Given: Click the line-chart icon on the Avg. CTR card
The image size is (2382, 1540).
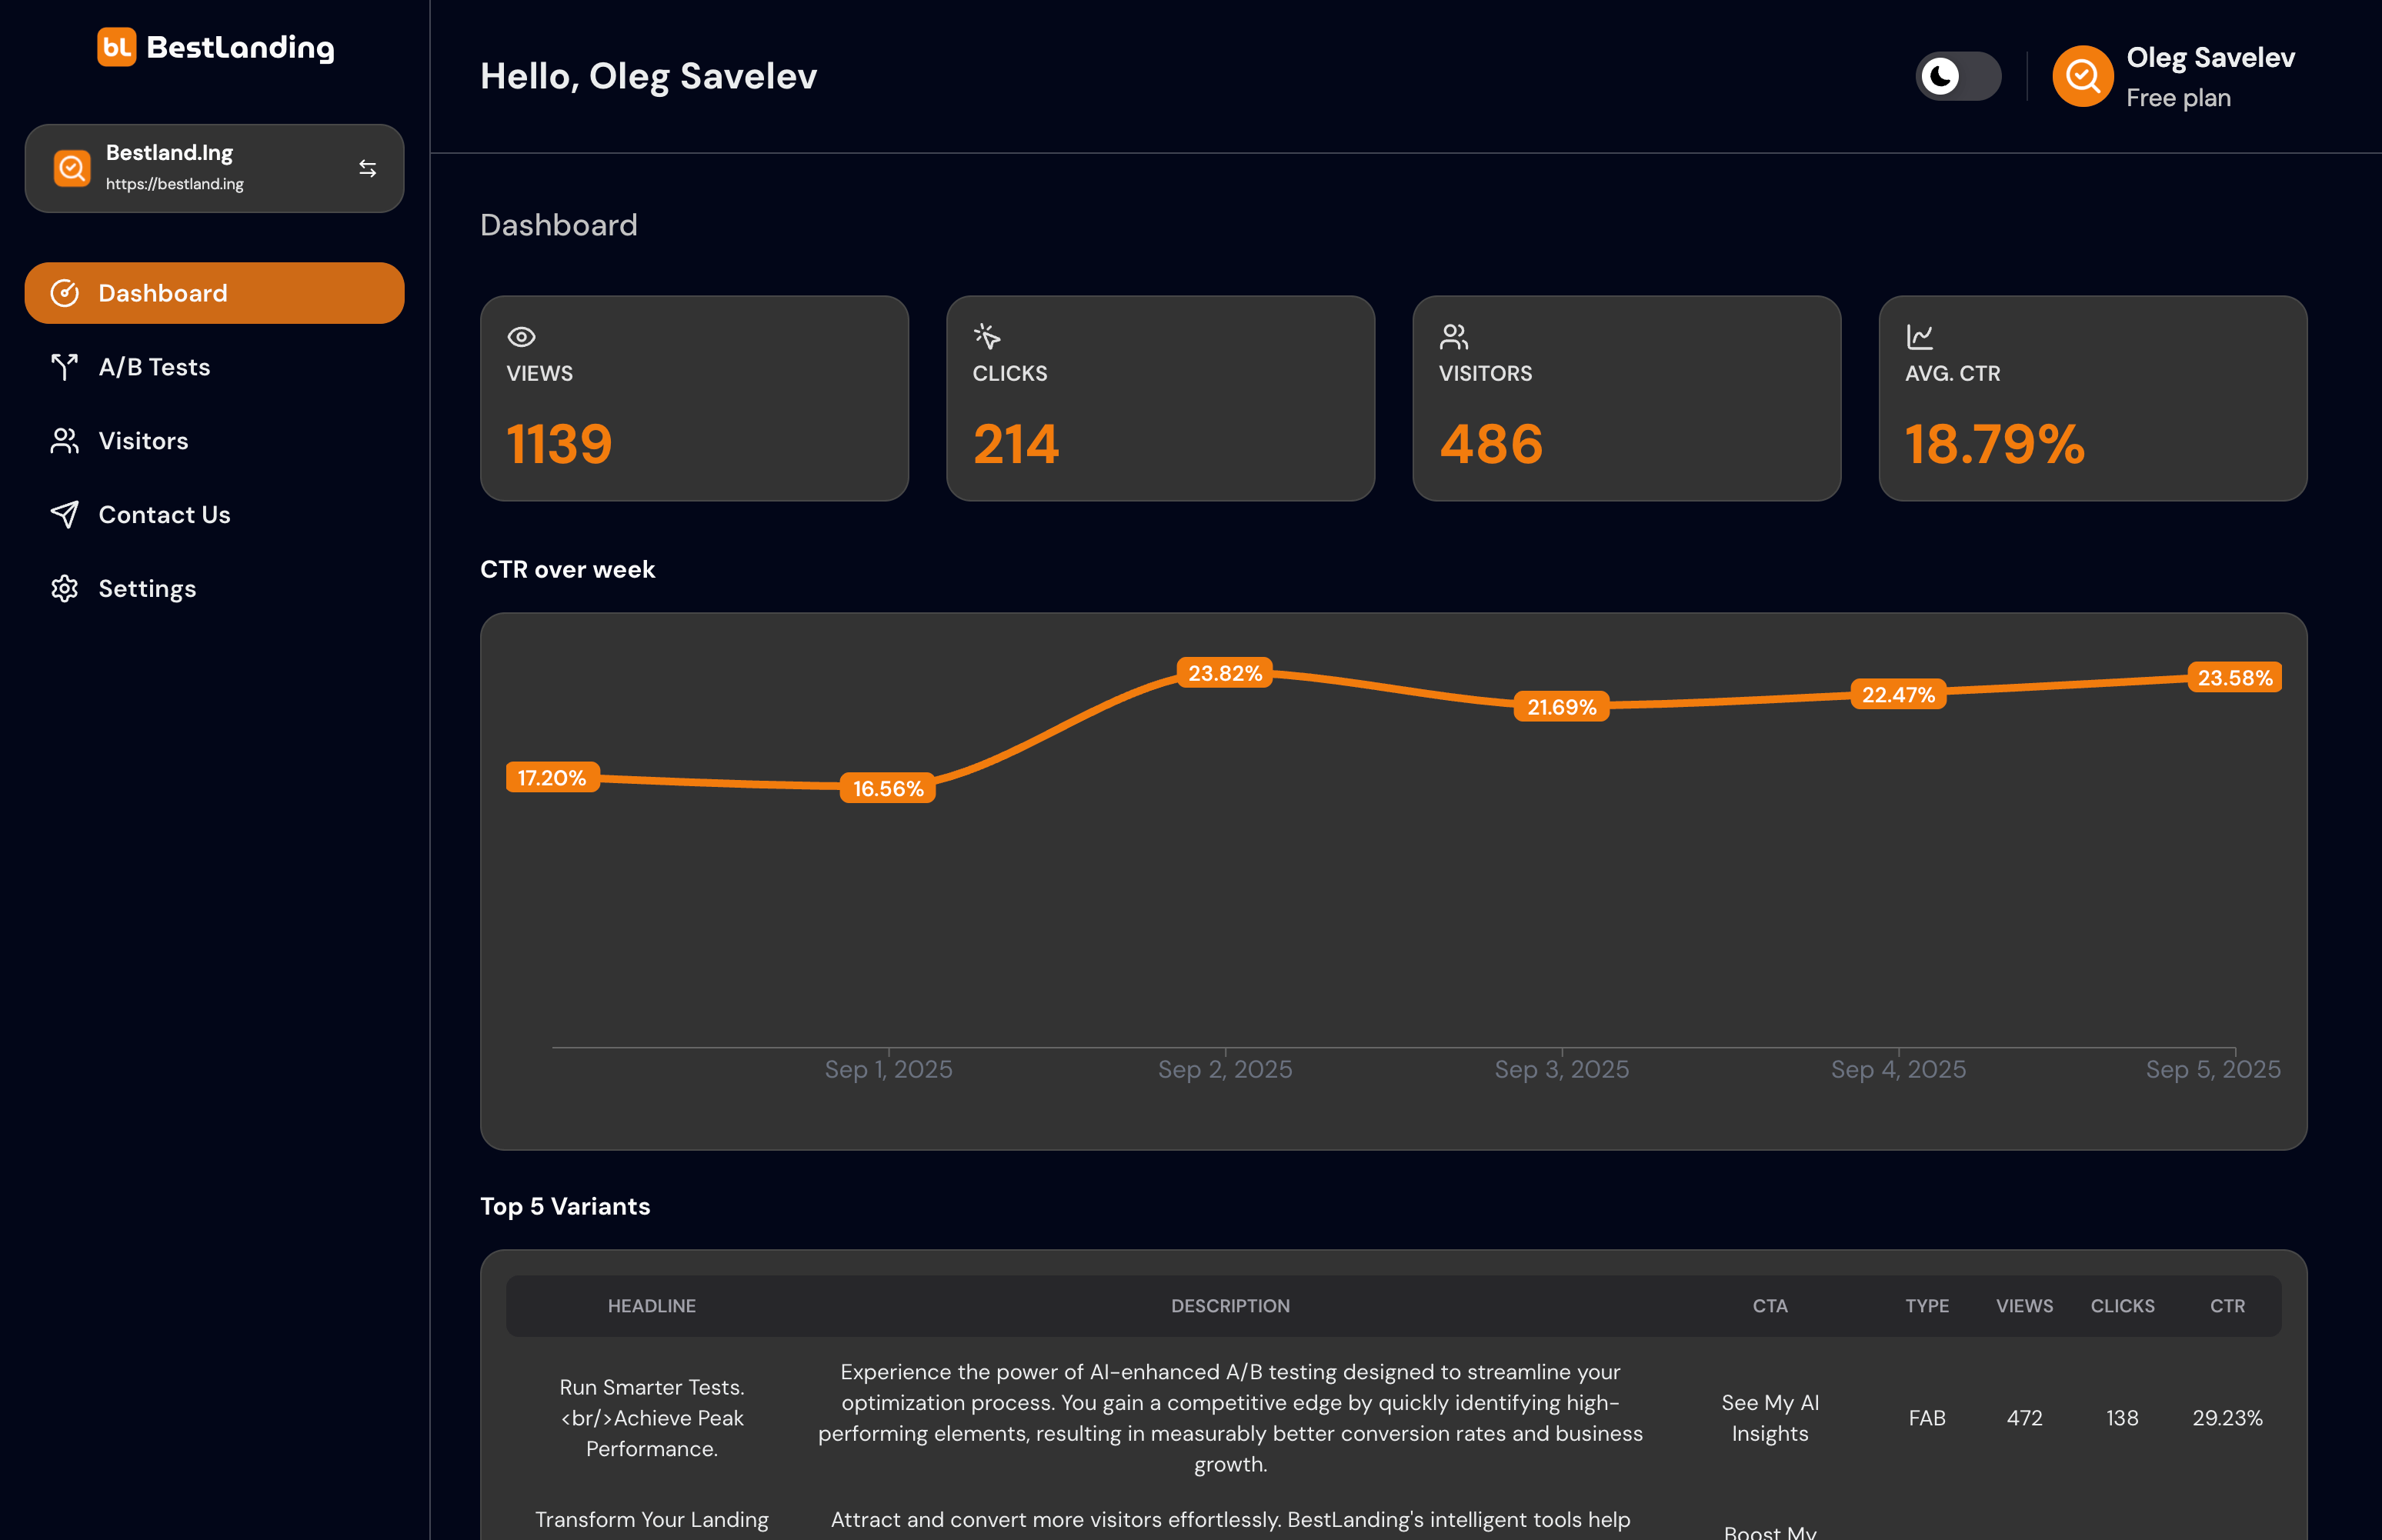Looking at the screenshot, I should tap(1919, 337).
